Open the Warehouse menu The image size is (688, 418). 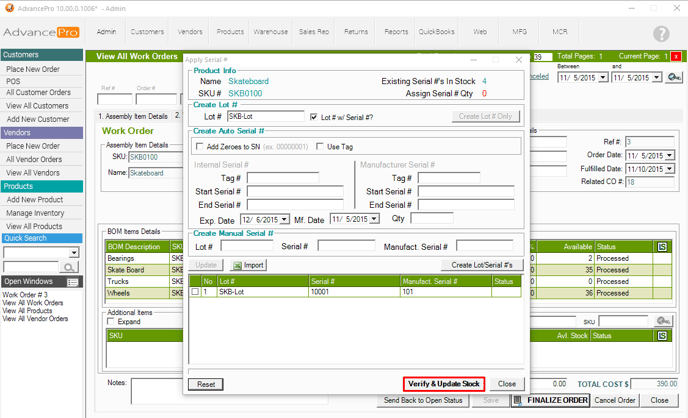[x=270, y=32]
